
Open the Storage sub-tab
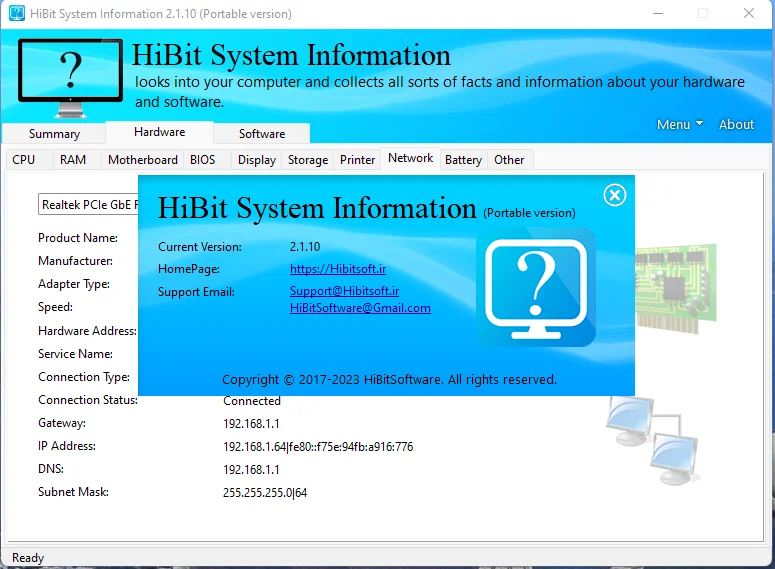click(x=308, y=160)
